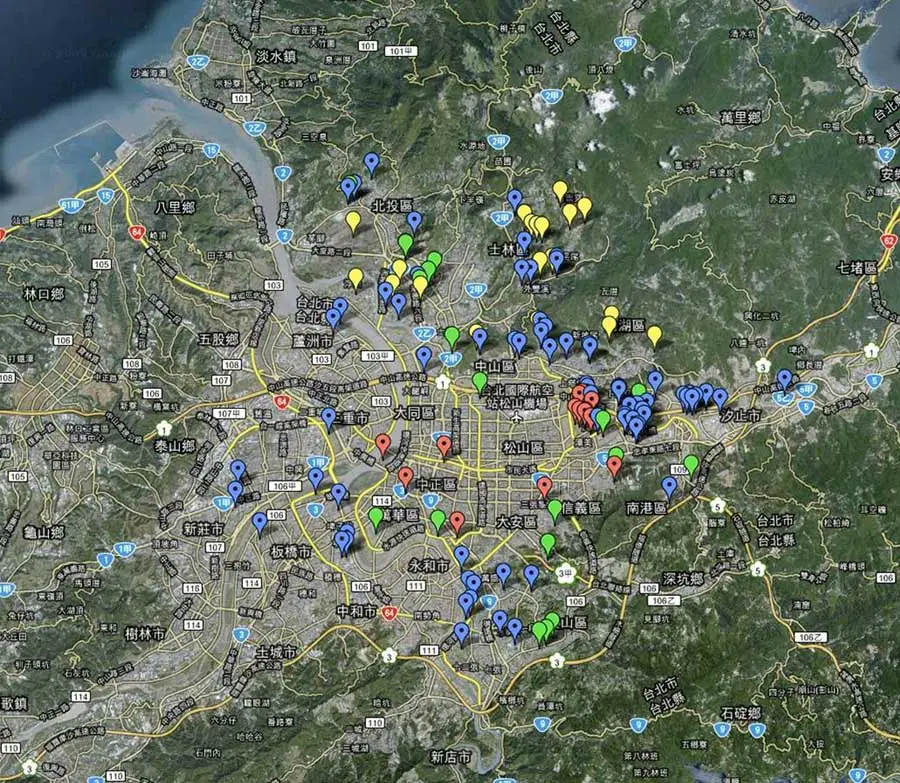Select the yellow pin west of 北投區 label
900x783 pixels.
(x=354, y=221)
